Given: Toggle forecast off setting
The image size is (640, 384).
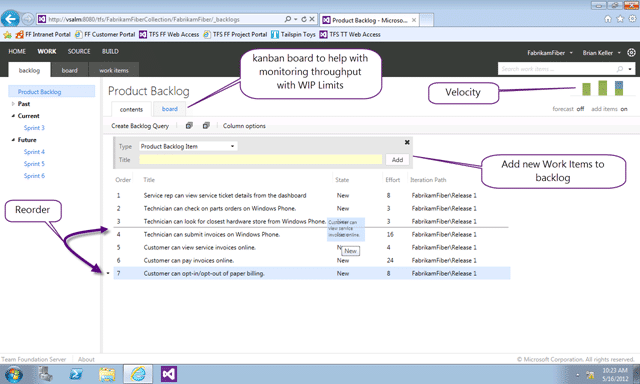Looking at the screenshot, I should 568,109.
